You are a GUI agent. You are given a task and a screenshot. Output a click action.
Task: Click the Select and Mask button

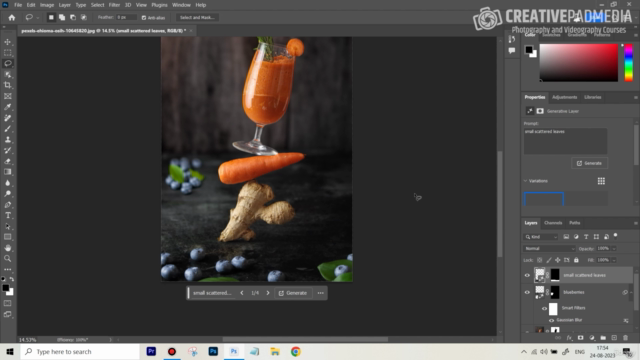coord(197,18)
